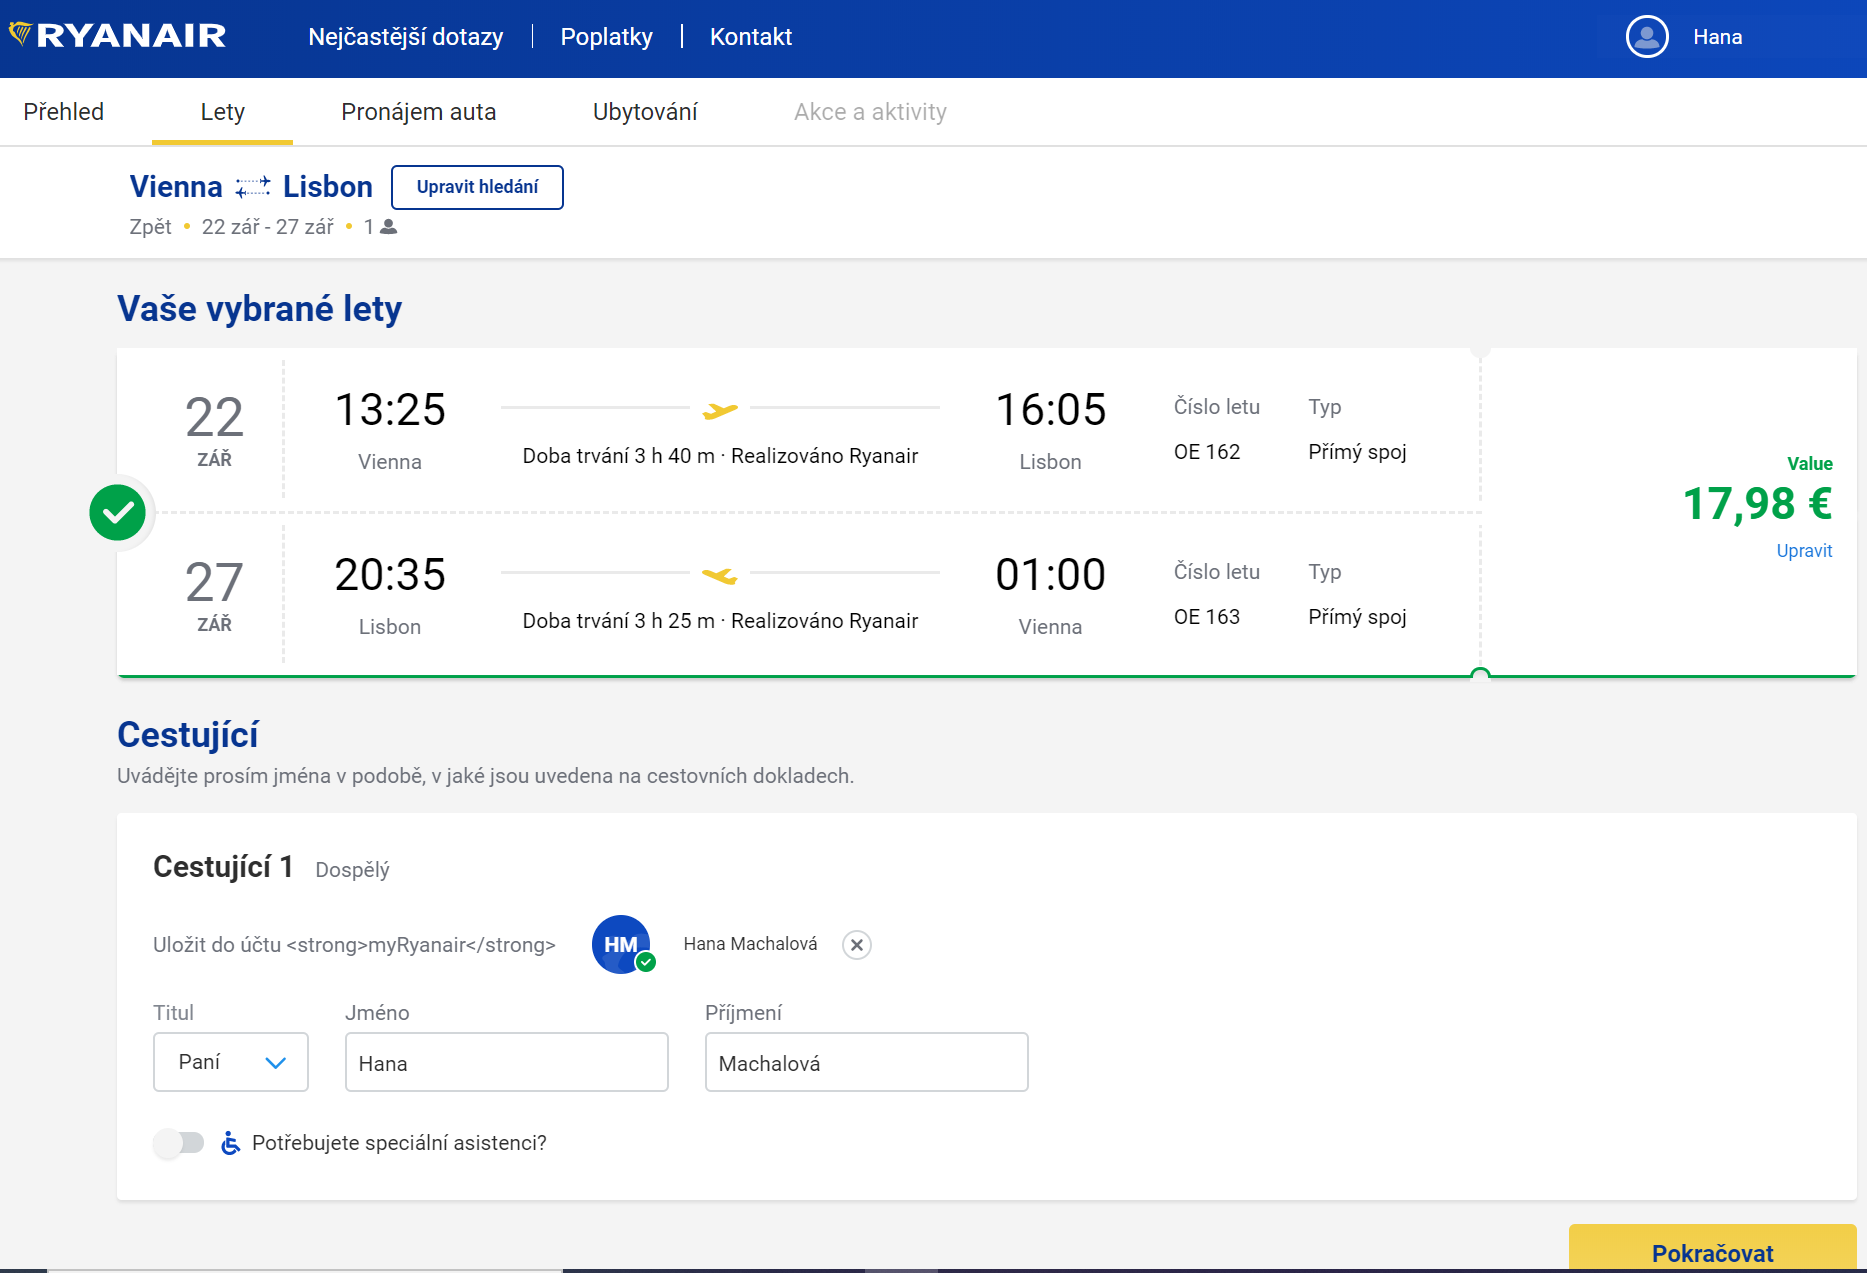1867x1273 pixels.
Task: Click Upravit hledání button
Action: click(477, 187)
